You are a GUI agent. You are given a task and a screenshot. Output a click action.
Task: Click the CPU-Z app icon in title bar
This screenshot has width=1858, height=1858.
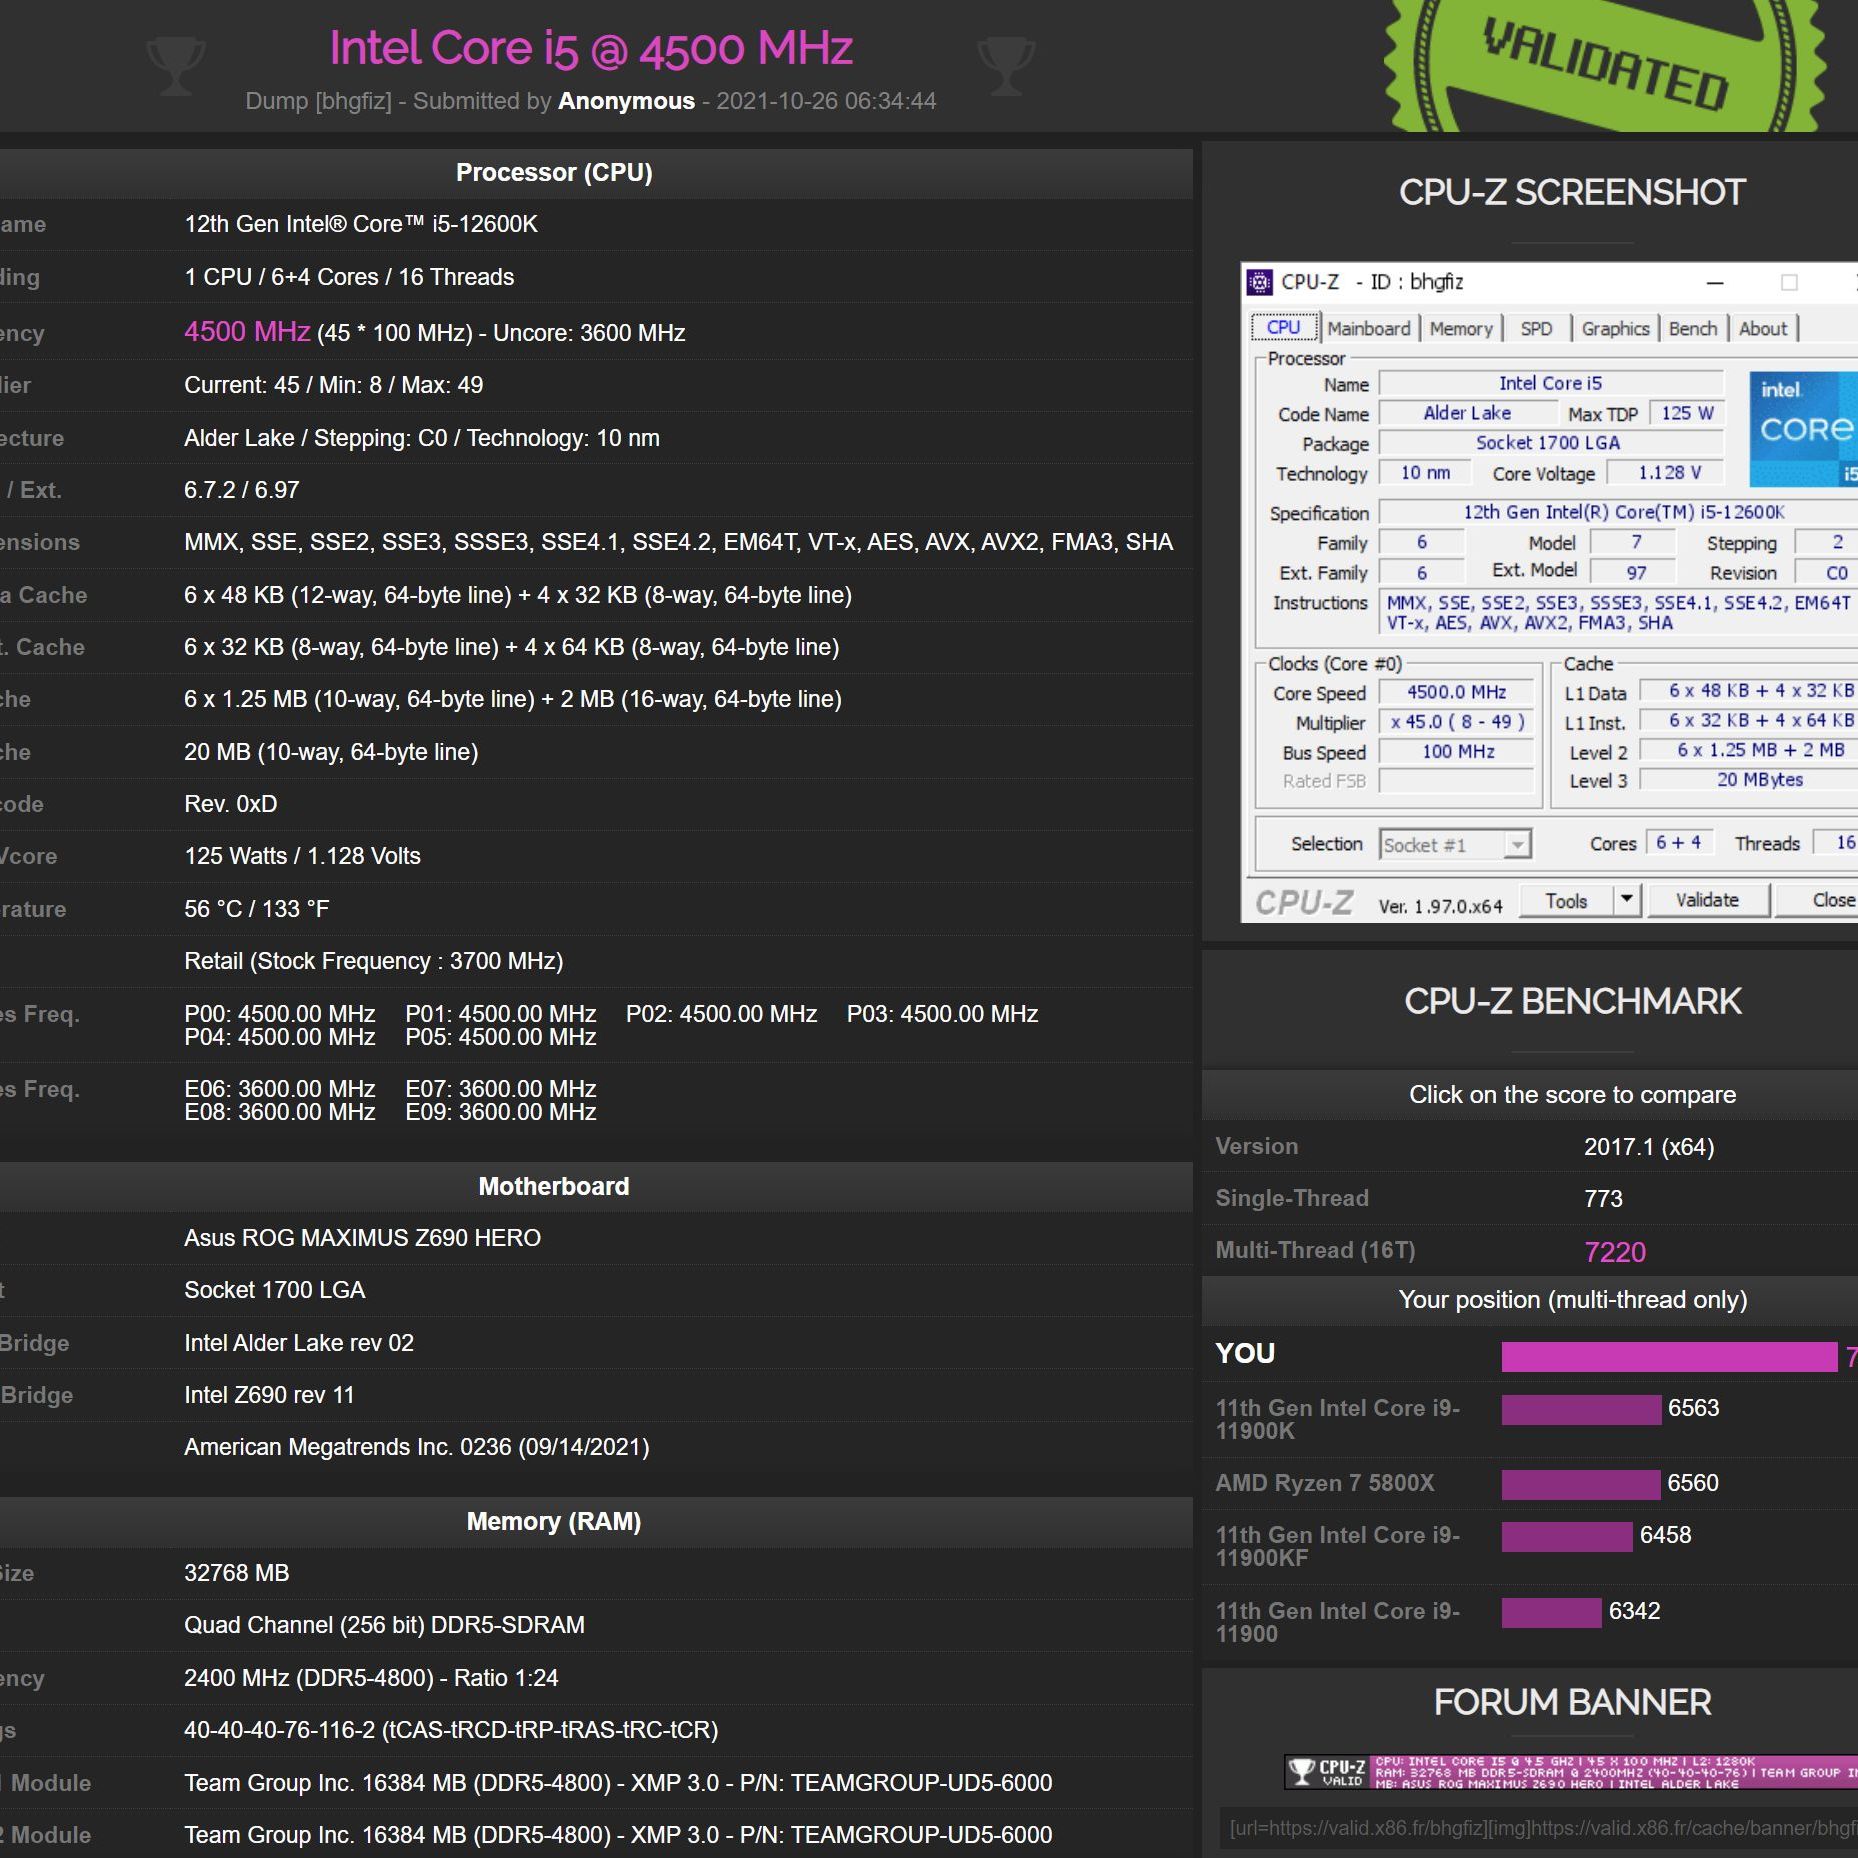coord(1260,282)
